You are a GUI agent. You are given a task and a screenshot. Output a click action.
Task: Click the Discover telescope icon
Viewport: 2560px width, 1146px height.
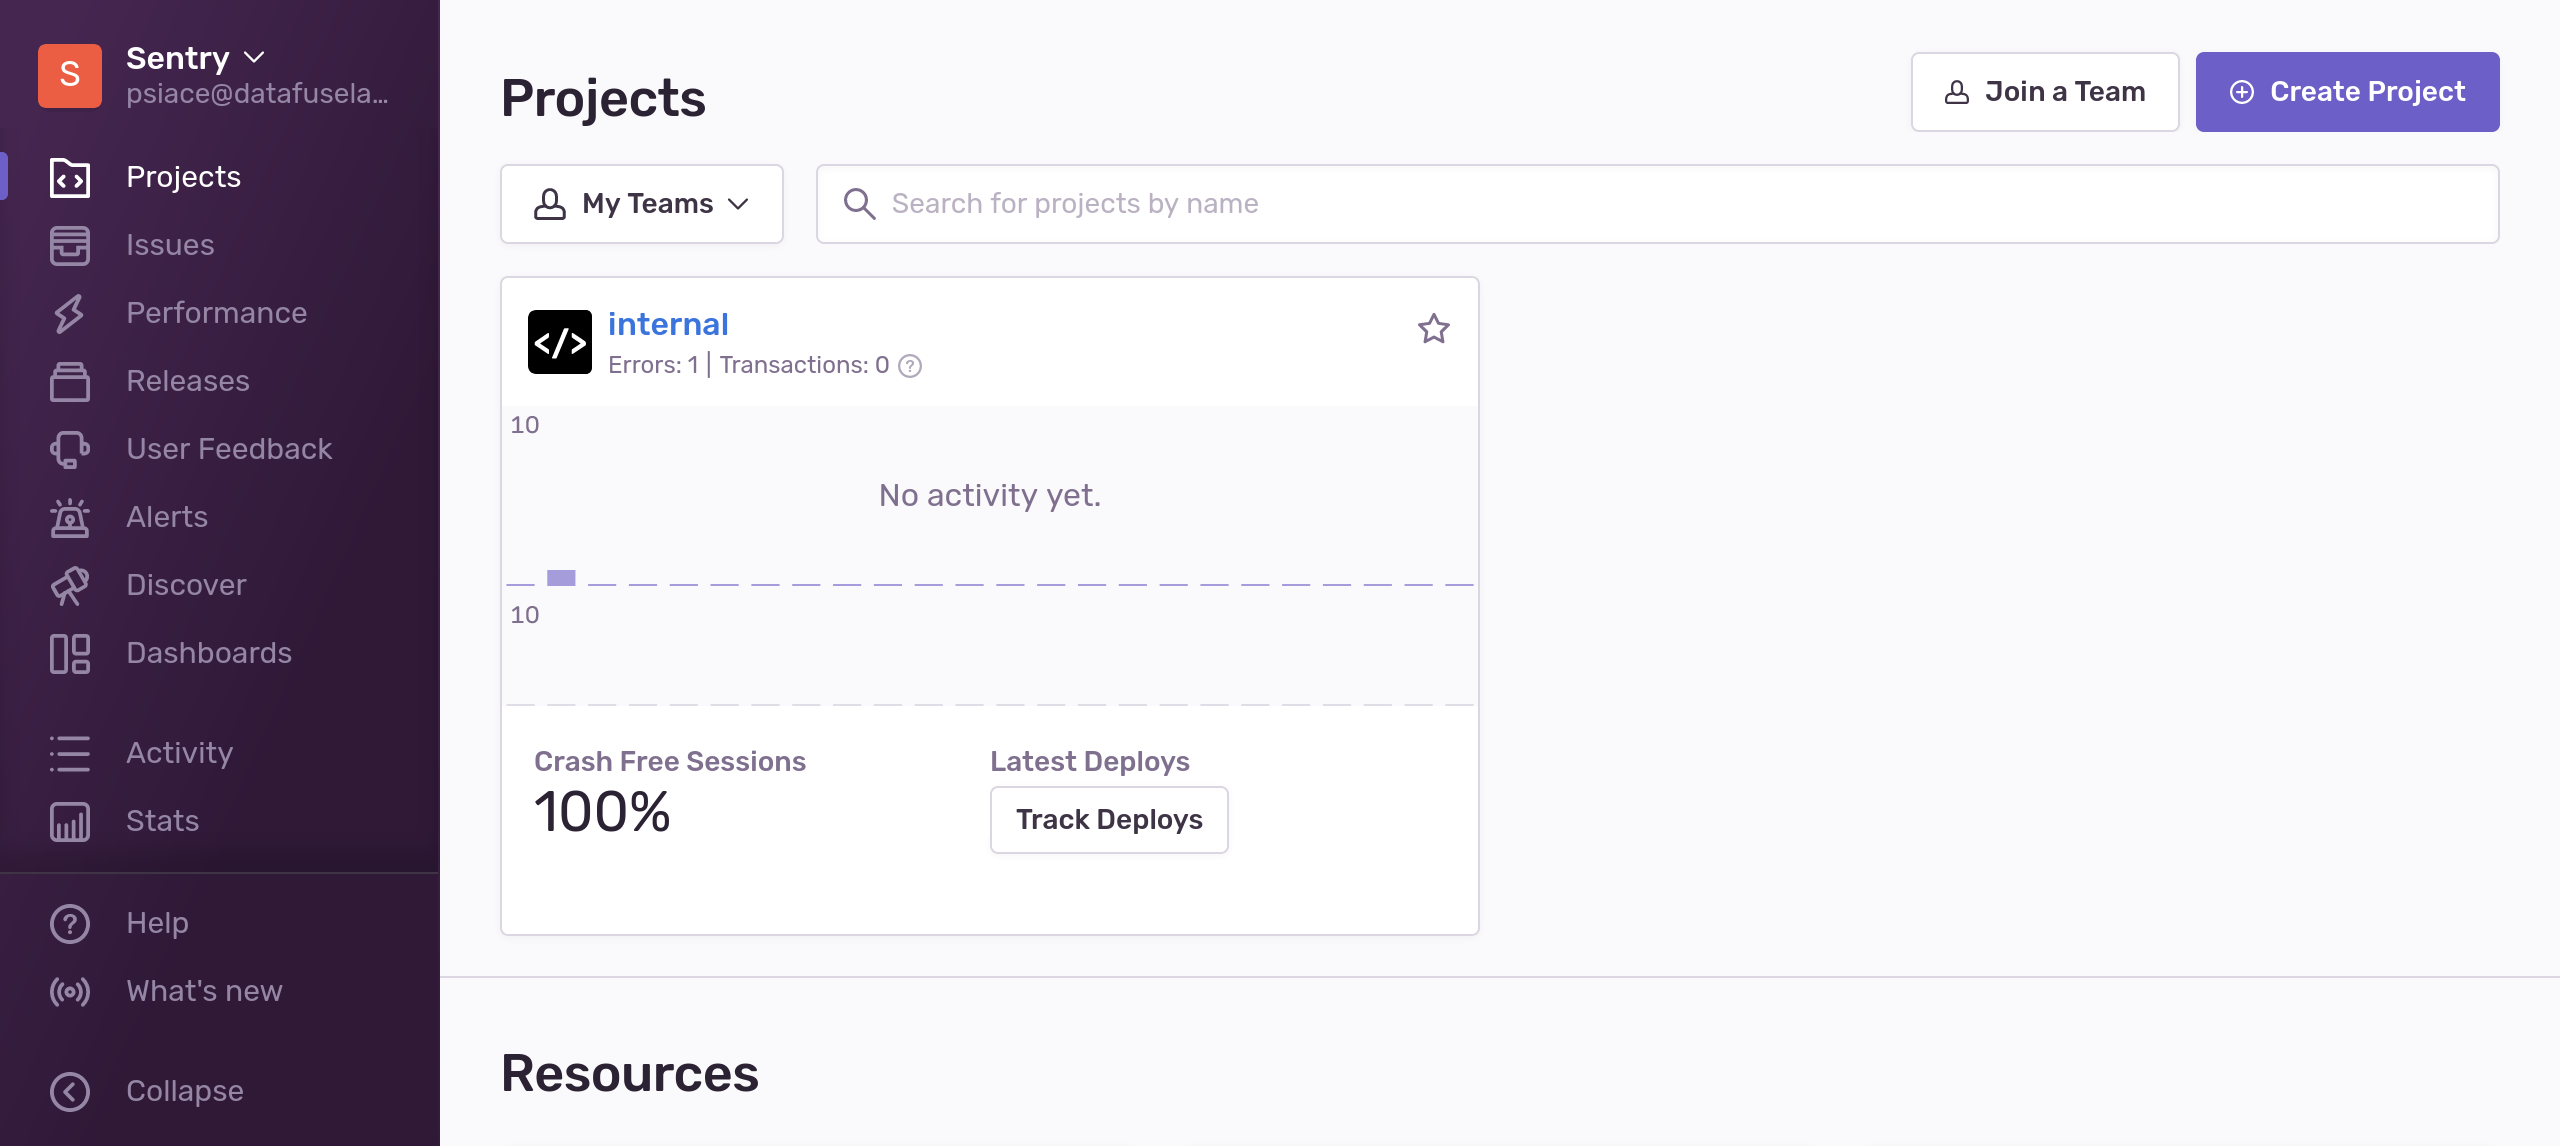point(69,585)
